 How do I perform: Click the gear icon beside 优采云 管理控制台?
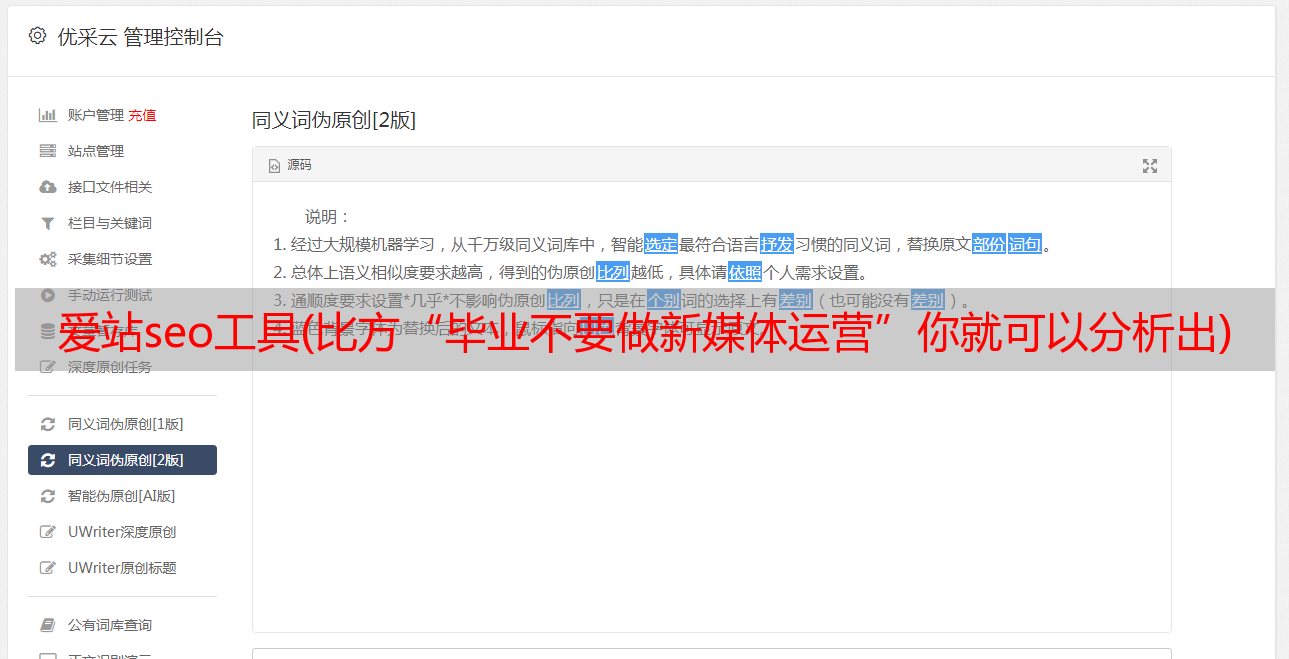(37, 36)
